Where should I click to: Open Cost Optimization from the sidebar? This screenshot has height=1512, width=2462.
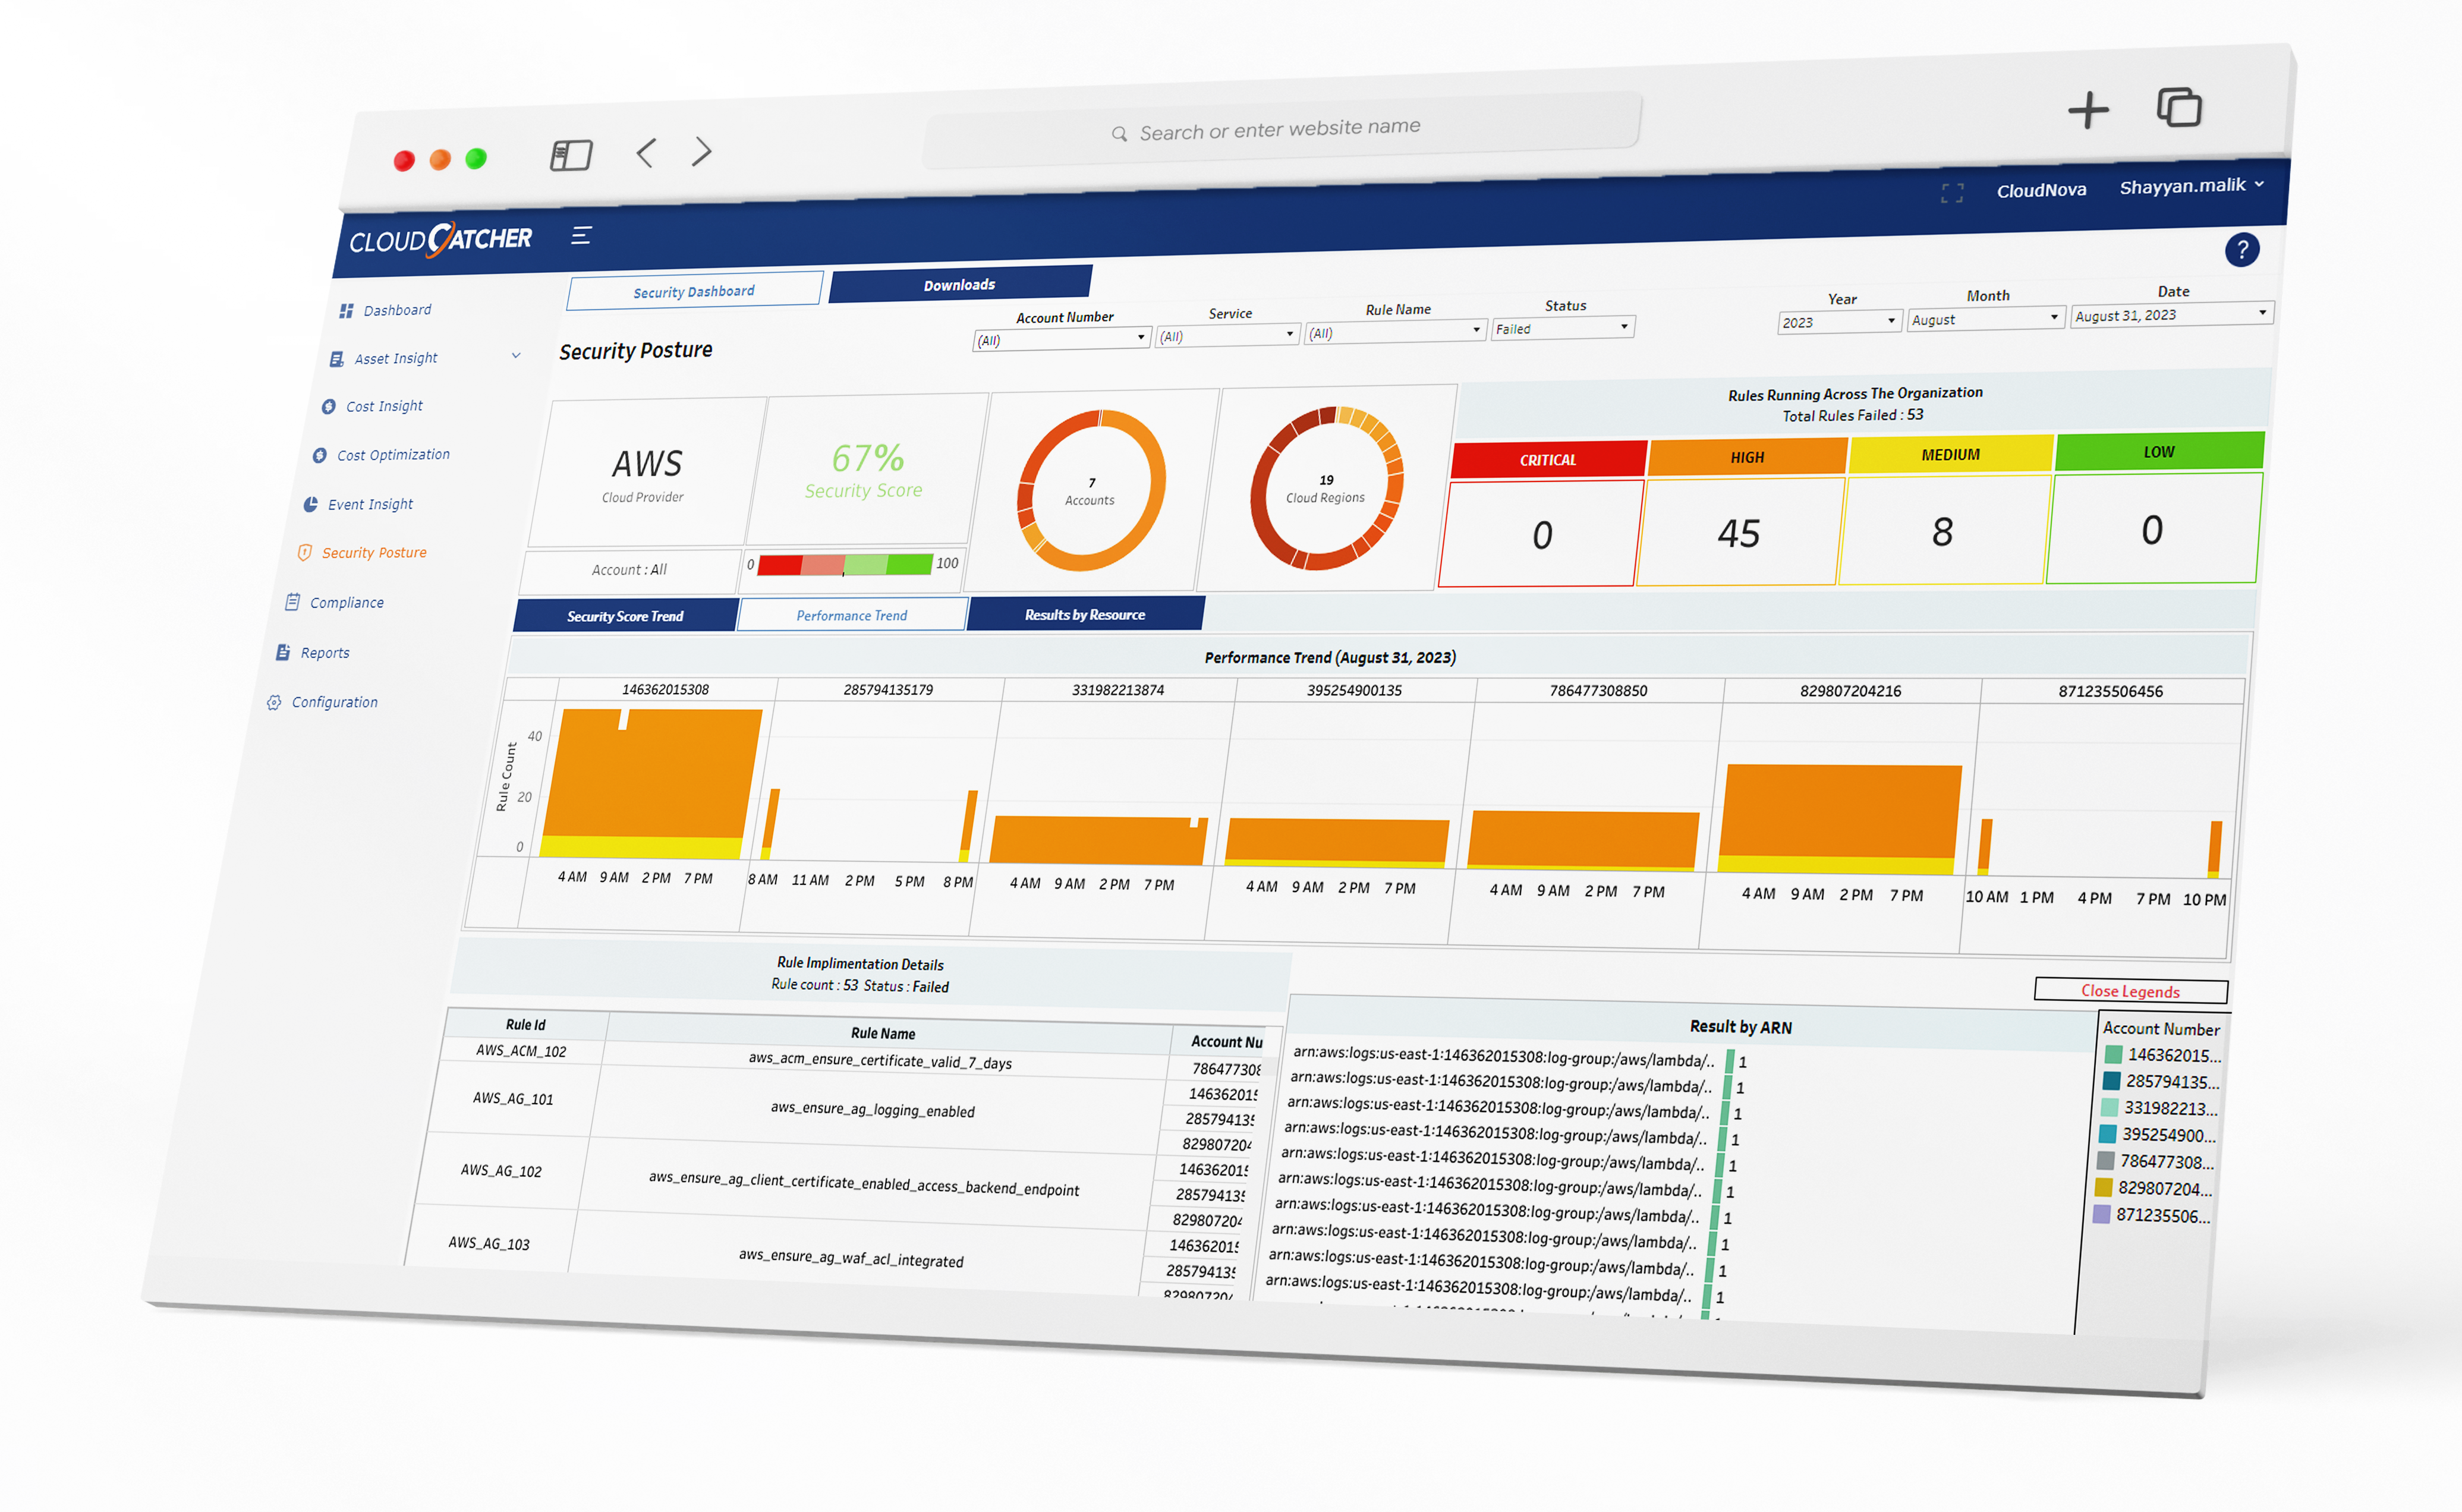click(x=392, y=455)
